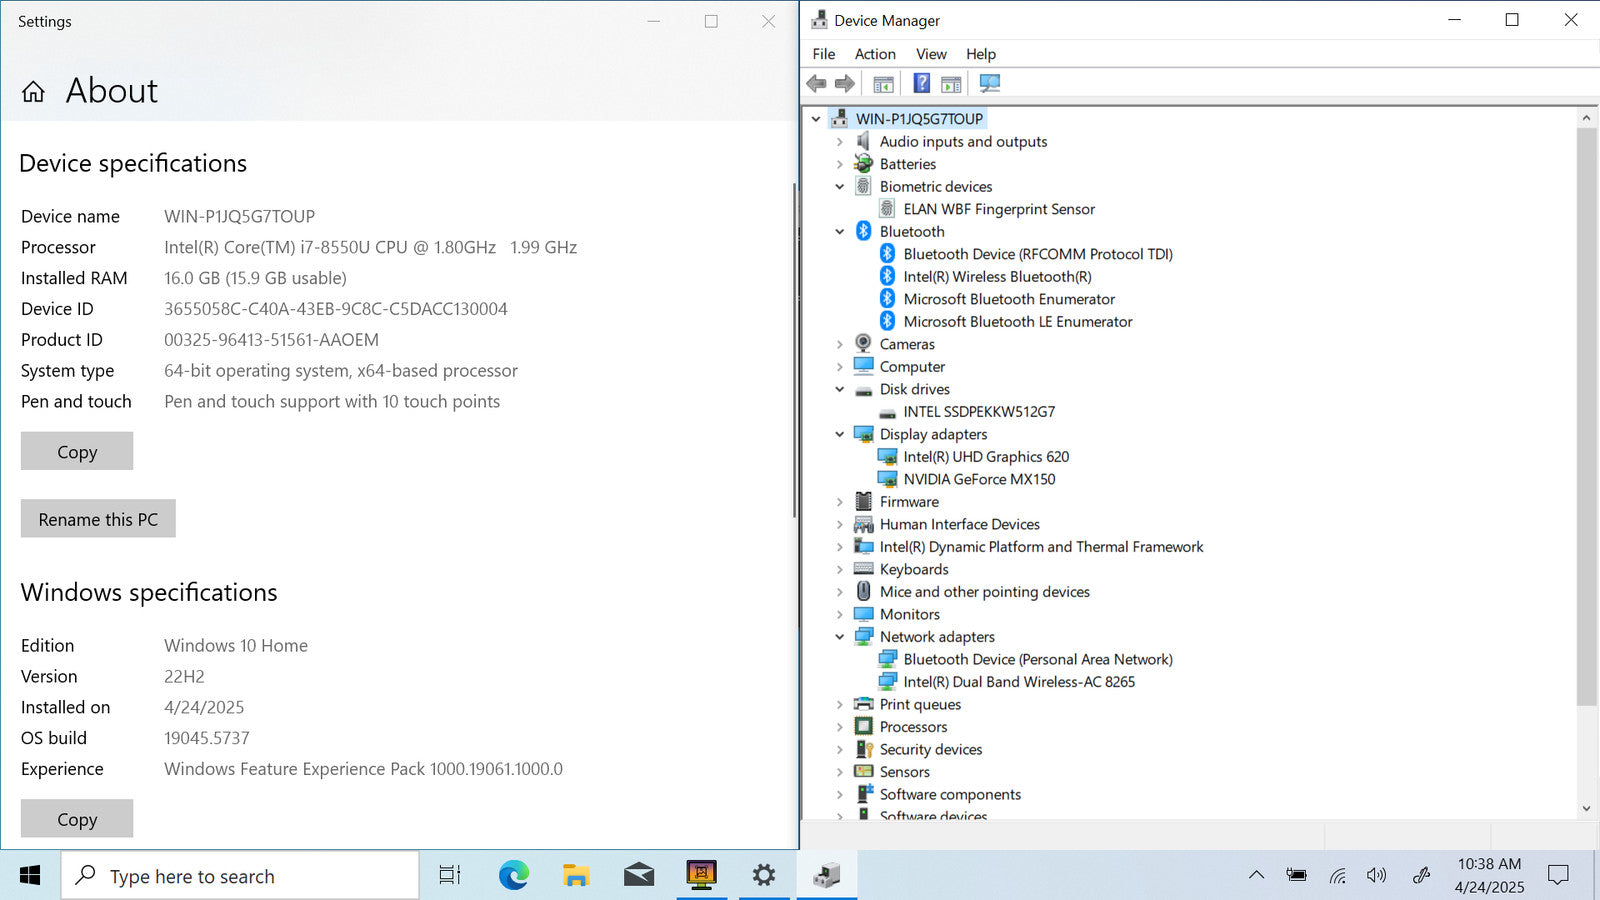The image size is (1600, 900).
Task: Open the View menu in Device Manager
Action: (x=931, y=54)
